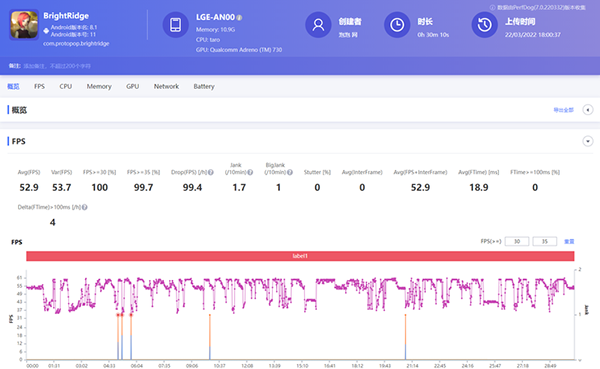
Task: Click the FPS threshold 30 input
Action: (x=517, y=242)
